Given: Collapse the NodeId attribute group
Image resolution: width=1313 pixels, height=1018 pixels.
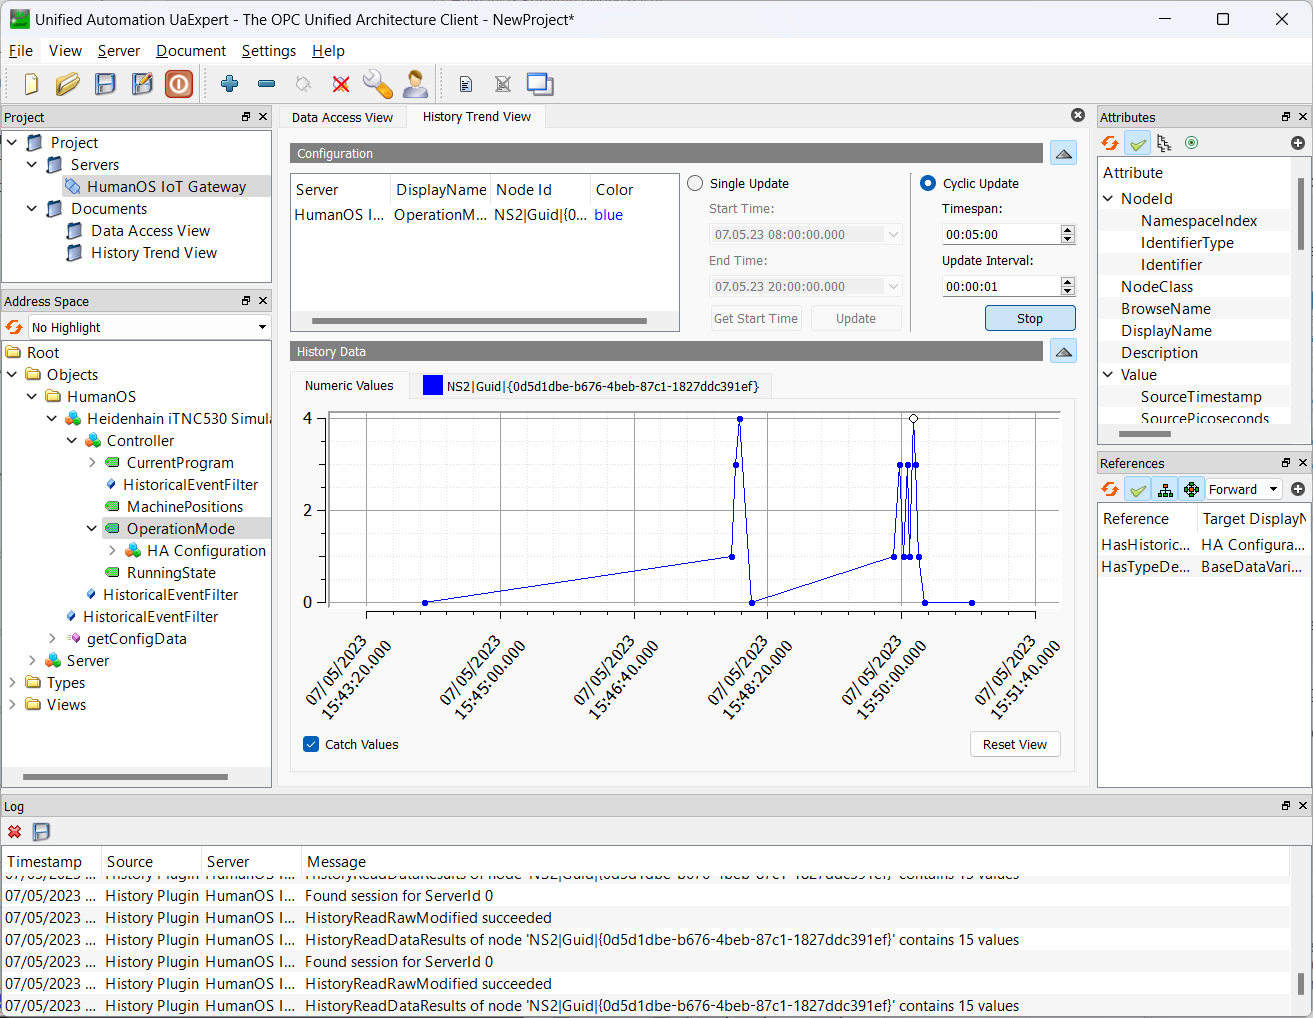Looking at the screenshot, I should 1108,199.
